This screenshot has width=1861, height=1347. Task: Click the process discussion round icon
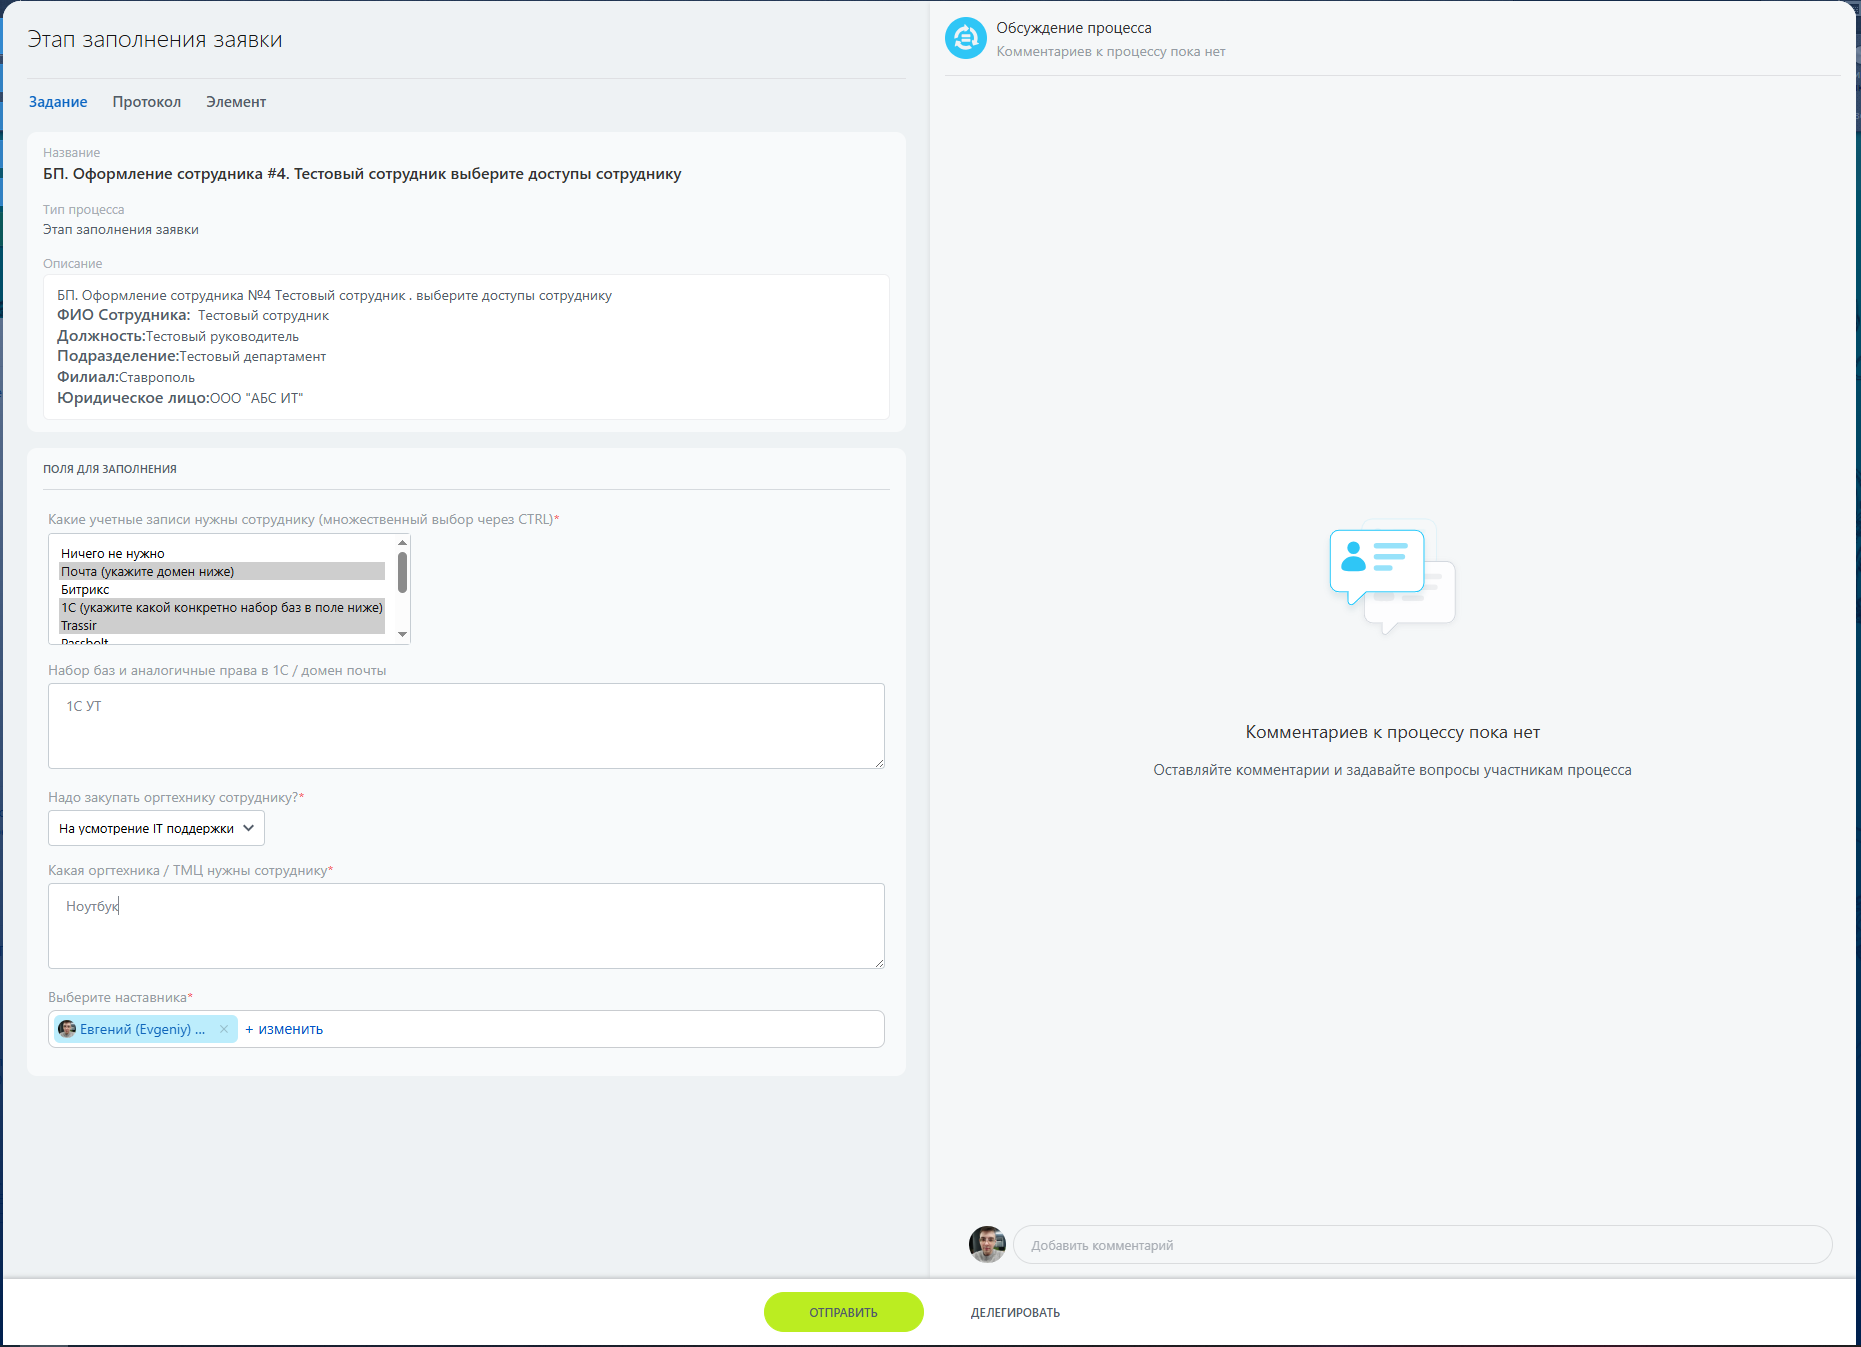pyautogui.click(x=966, y=38)
